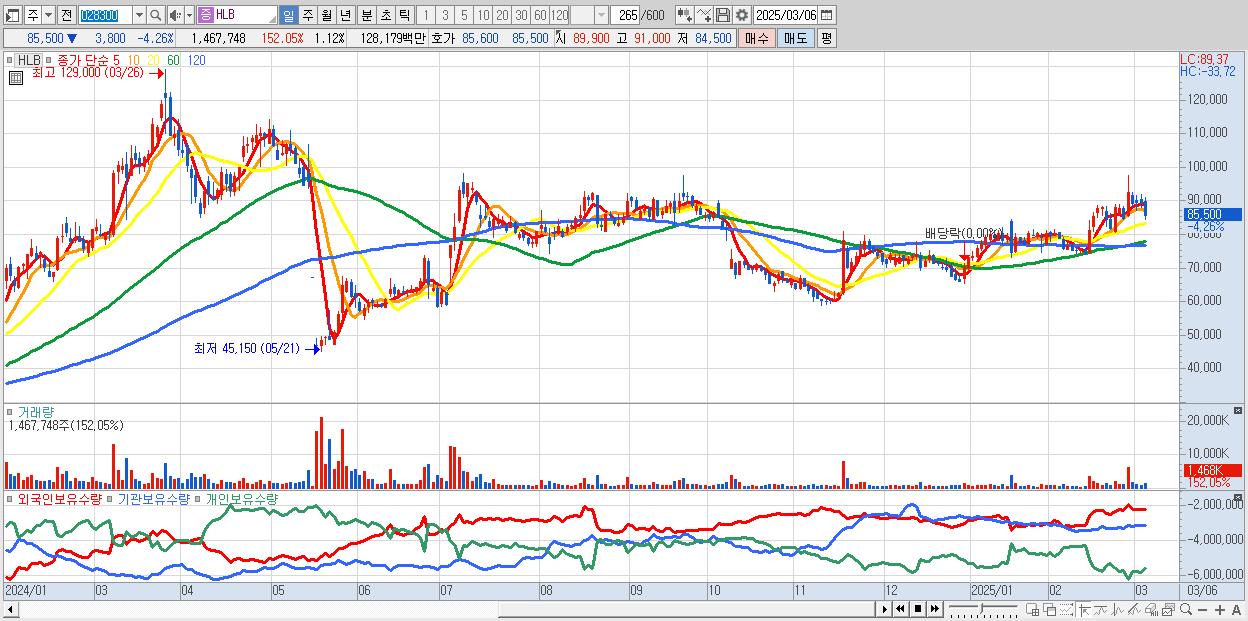
Task: Click the blue 120 moving average label
Action: click(197, 60)
